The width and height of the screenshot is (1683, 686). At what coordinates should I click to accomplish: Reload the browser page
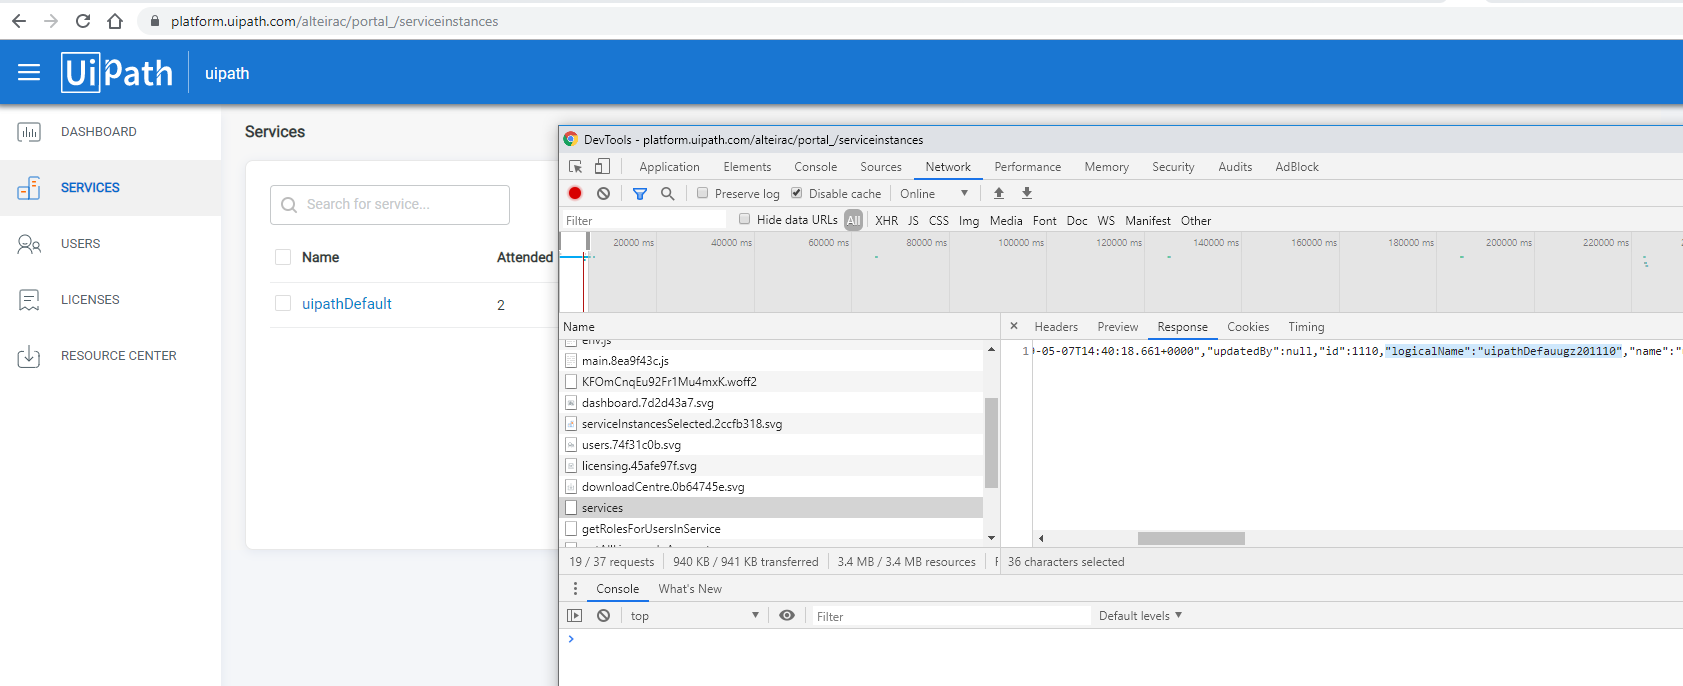[83, 21]
